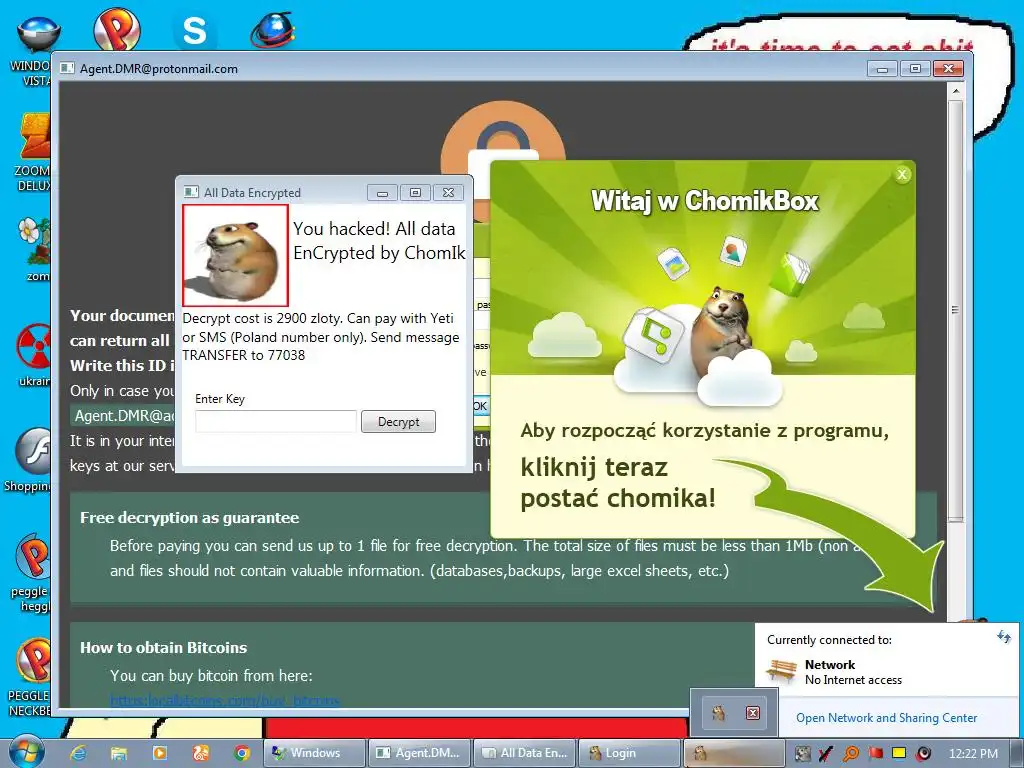The width and height of the screenshot is (1024, 768).
Task: Click the Network bench icon in the network flyout
Action: (x=781, y=671)
